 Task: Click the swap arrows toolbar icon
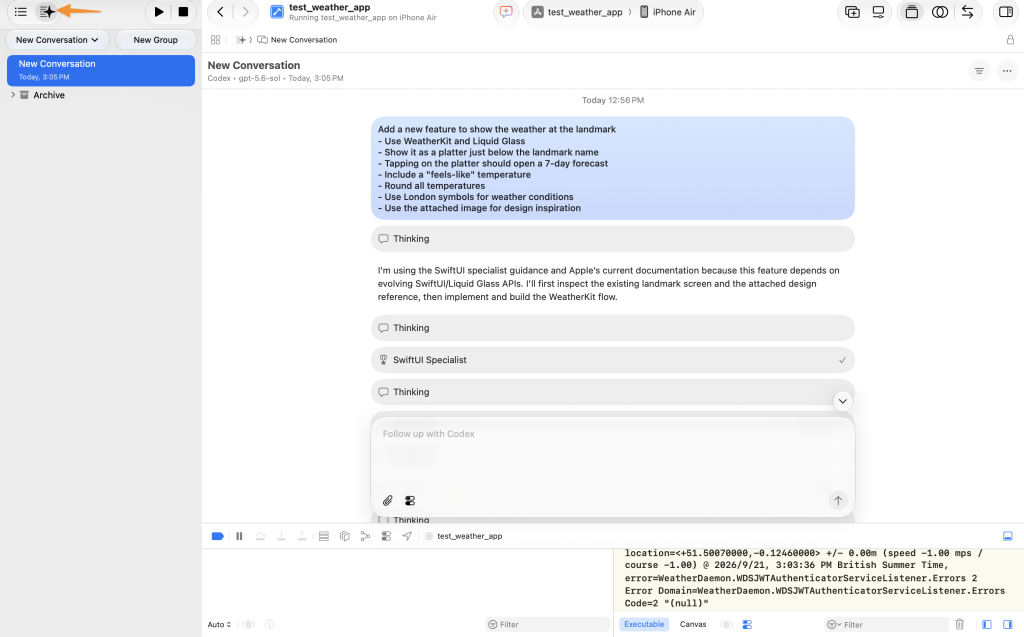coord(967,12)
